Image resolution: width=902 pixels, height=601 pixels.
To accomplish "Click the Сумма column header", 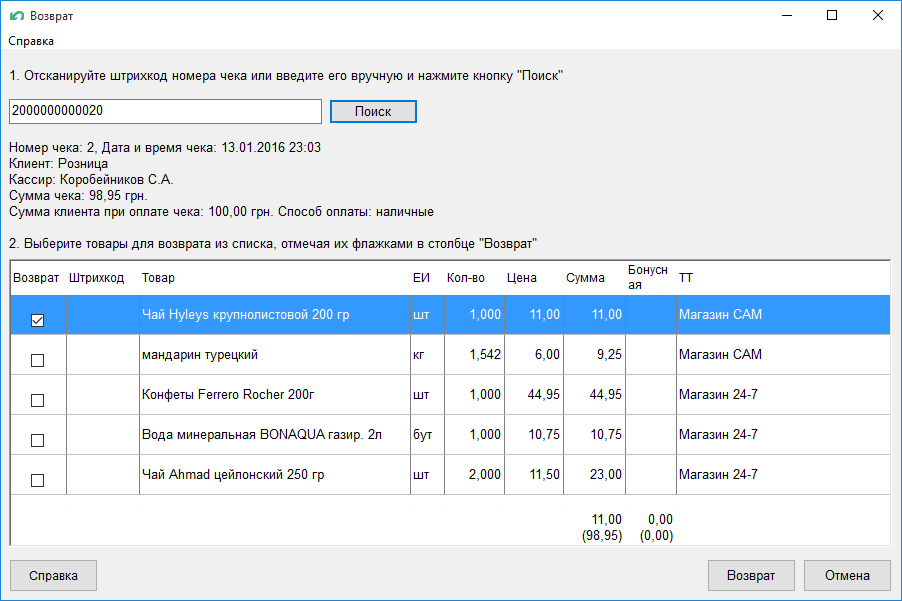I will (x=584, y=278).
